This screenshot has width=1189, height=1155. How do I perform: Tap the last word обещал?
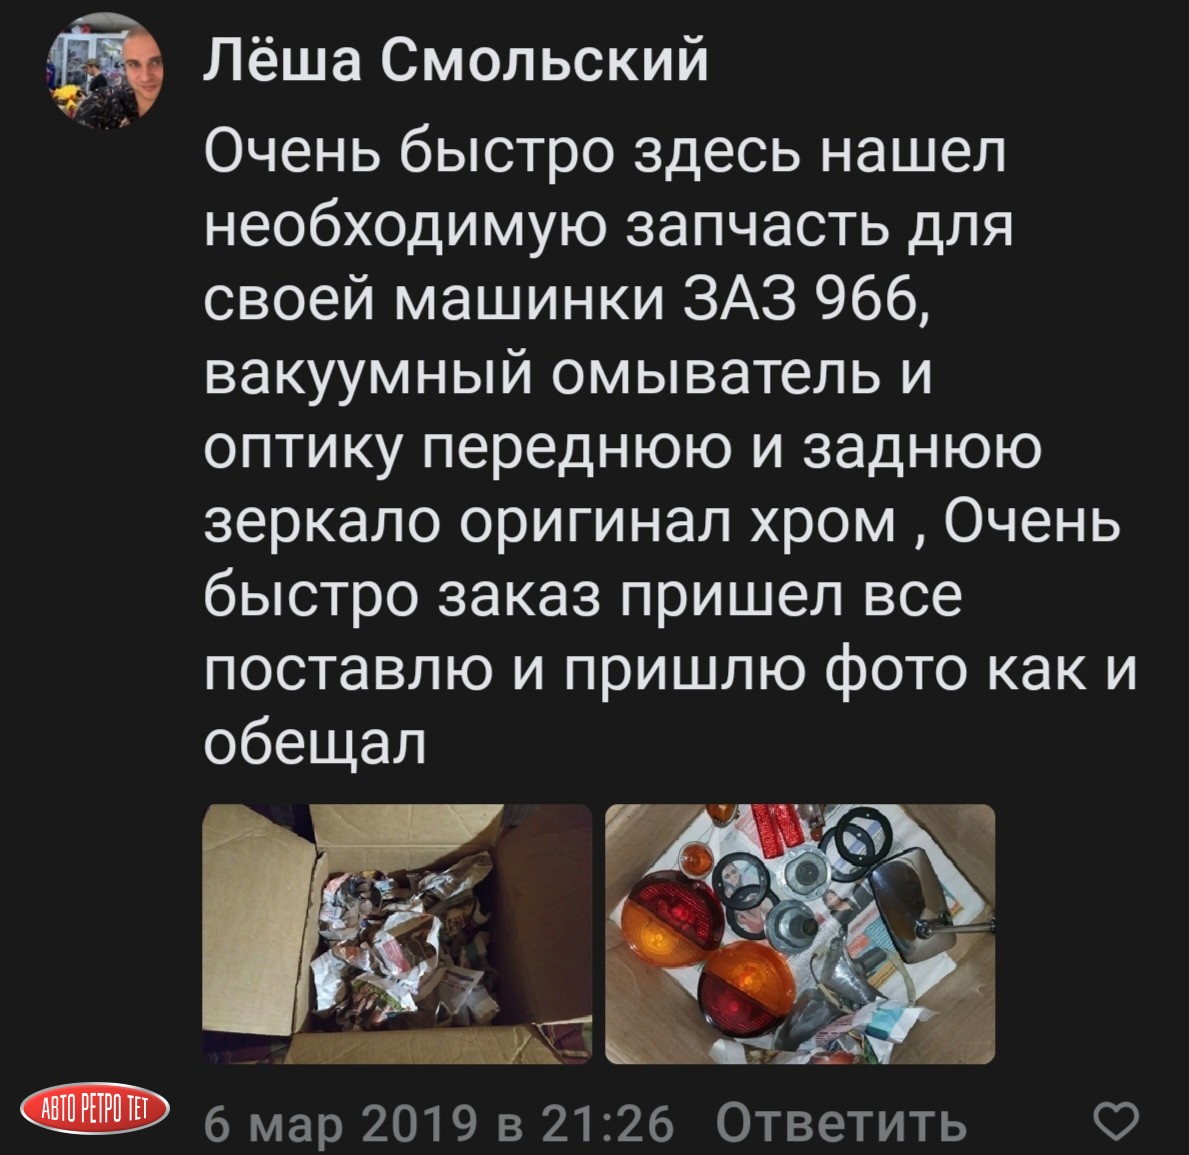tap(315, 743)
